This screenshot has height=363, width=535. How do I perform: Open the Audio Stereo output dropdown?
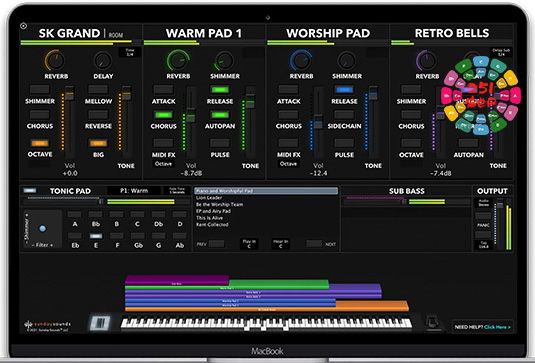click(483, 203)
